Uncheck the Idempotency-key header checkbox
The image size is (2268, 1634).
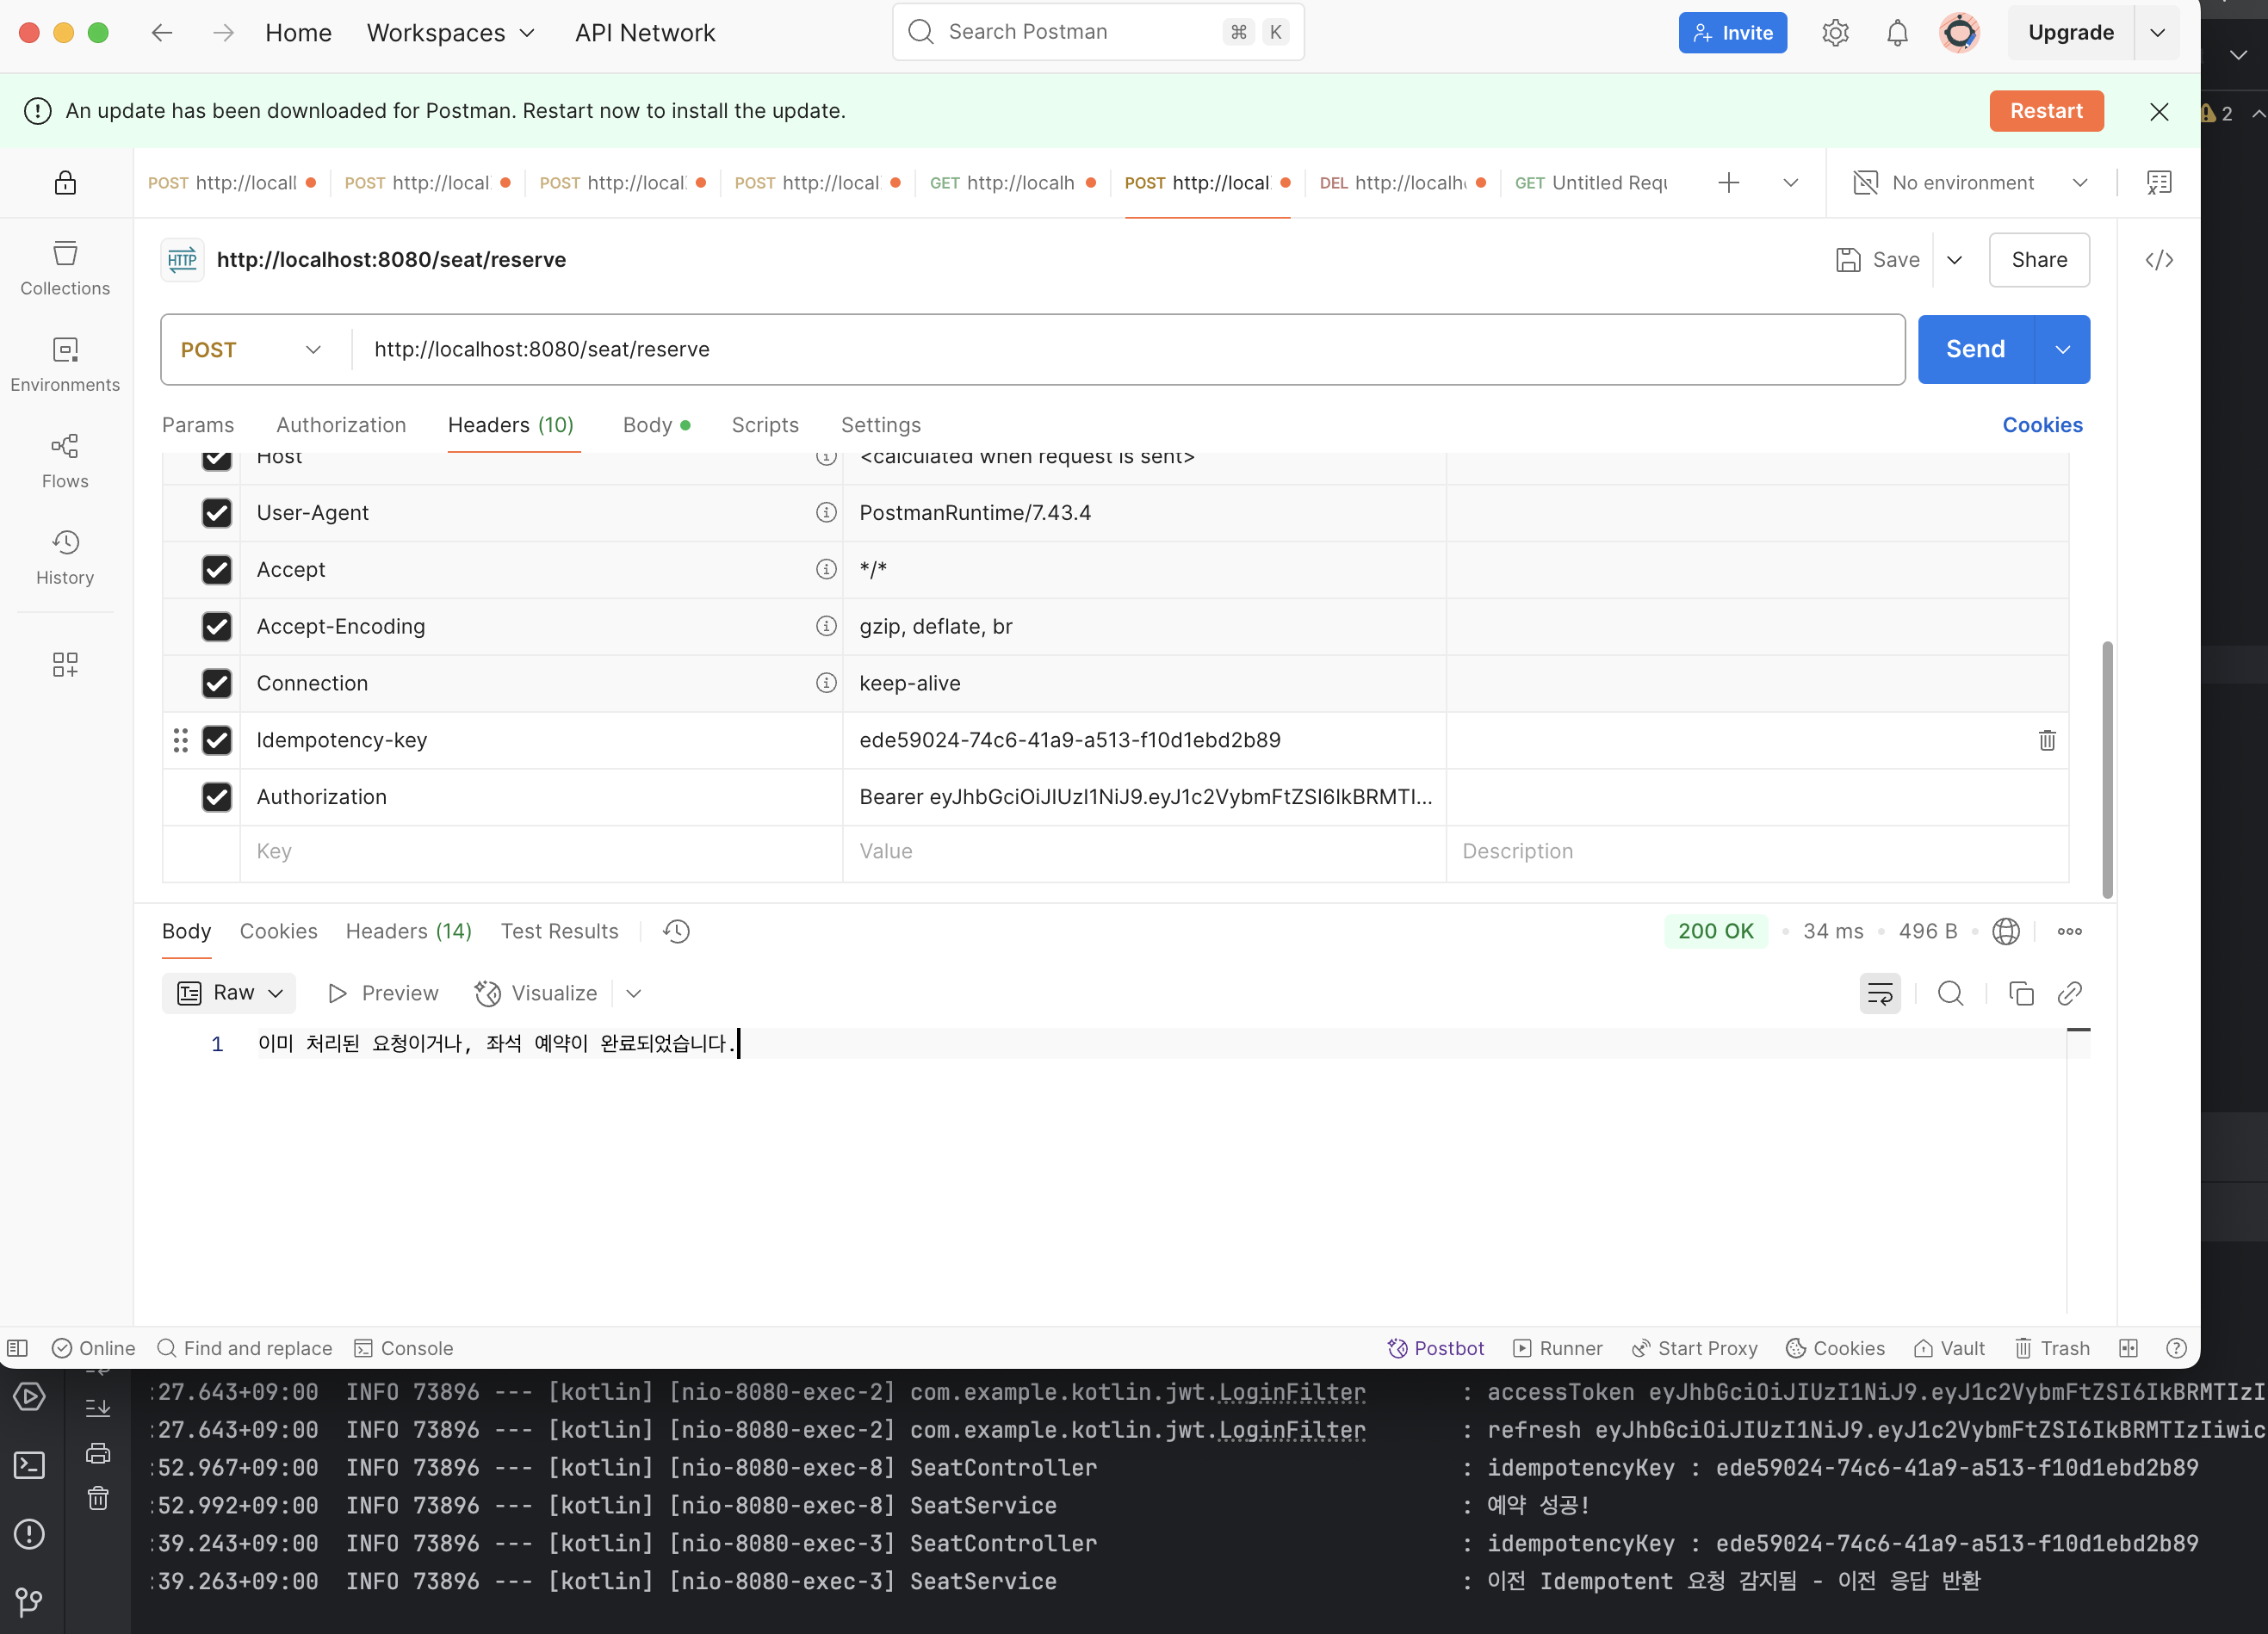(x=217, y=740)
